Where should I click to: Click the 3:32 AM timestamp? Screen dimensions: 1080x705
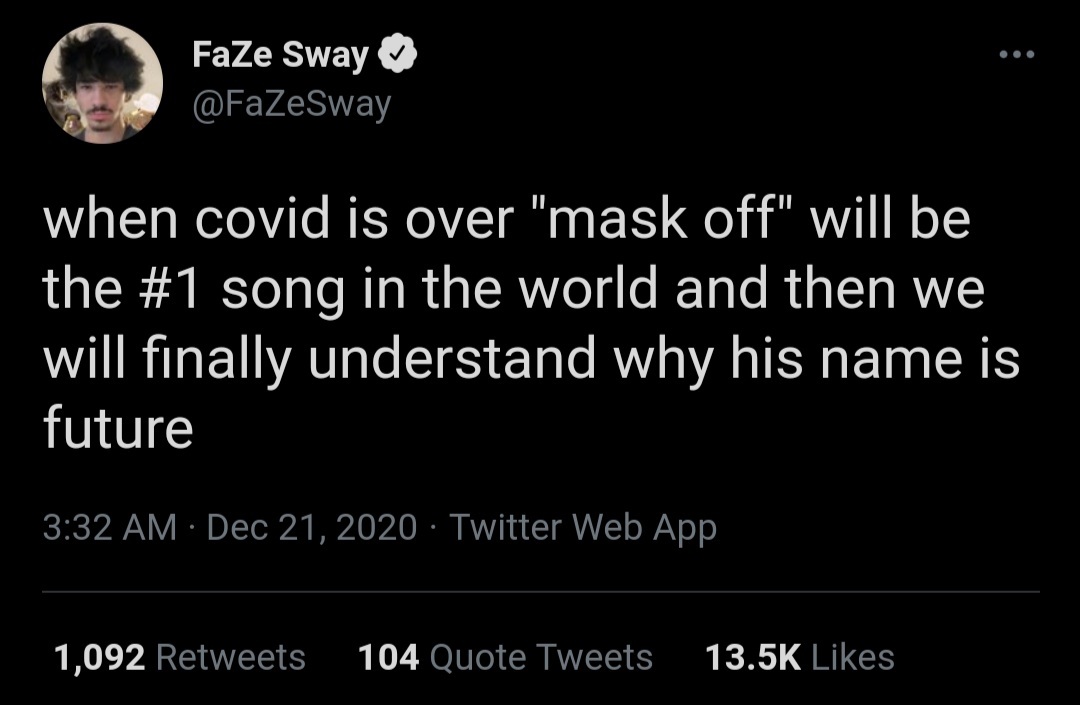point(109,527)
